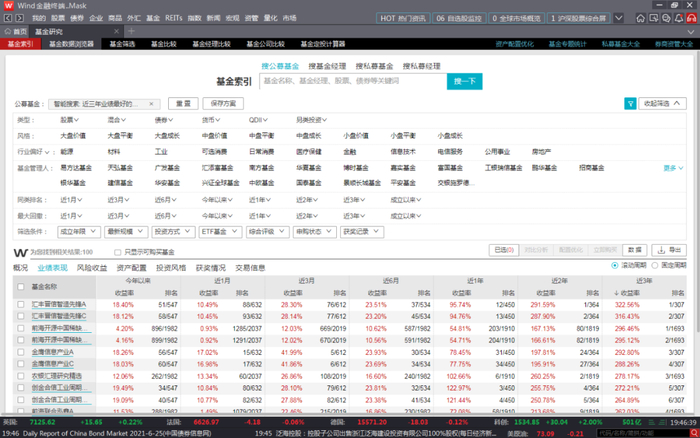Viewport: 700px width, 438px height.
Task: Open the 获奖记录 dropdown
Action: (362, 231)
